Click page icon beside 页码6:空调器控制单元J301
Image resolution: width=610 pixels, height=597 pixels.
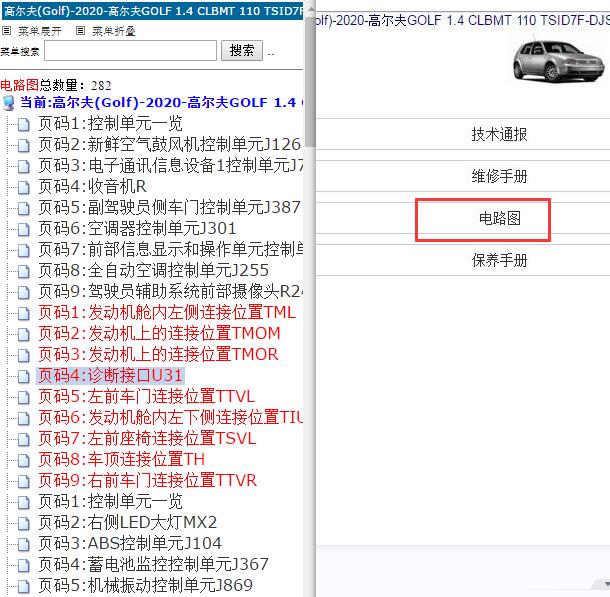(24, 229)
